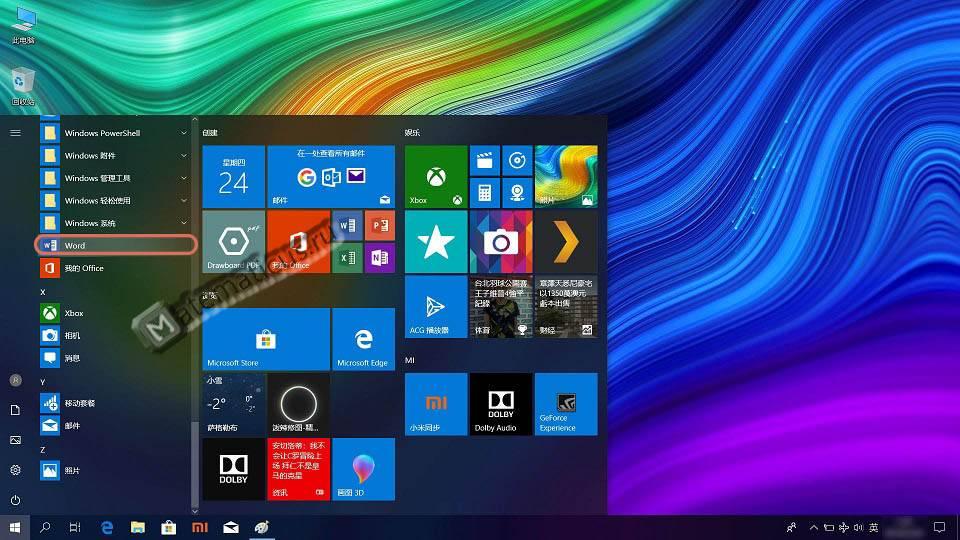The height and width of the screenshot is (540, 960).
Task: Open Pictures from Start sidebar
Action: coord(15,440)
